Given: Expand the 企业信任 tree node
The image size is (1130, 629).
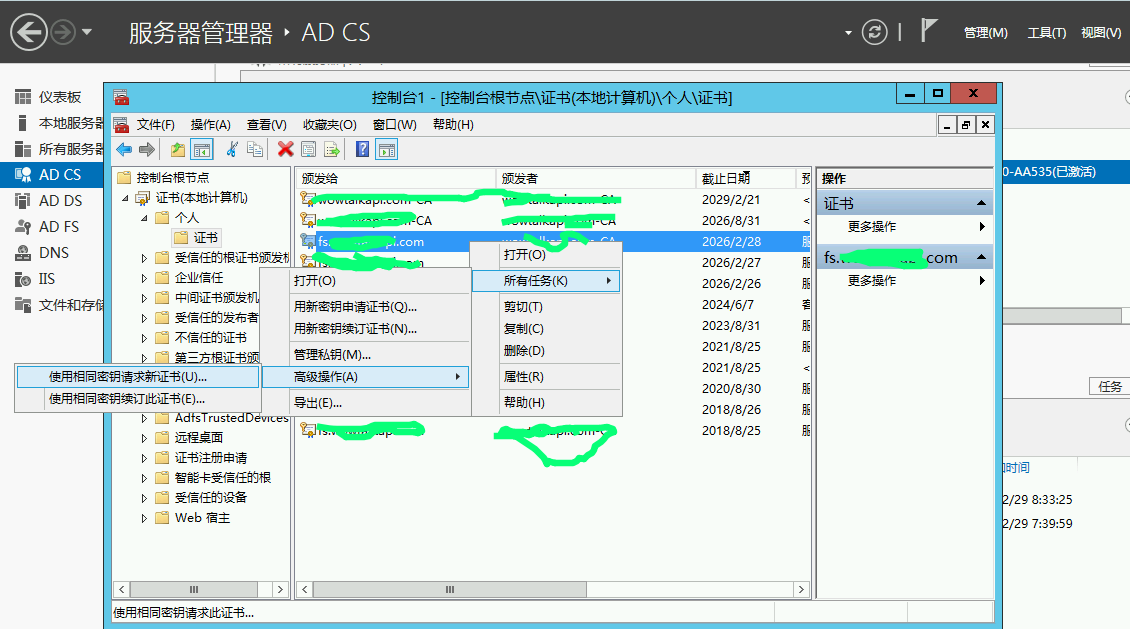Looking at the screenshot, I should point(143,278).
